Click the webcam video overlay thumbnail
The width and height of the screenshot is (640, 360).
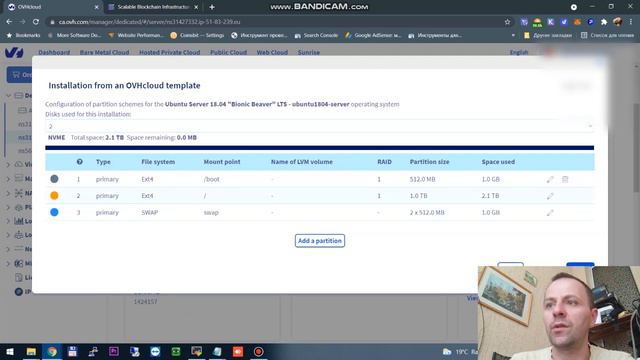[559, 313]
